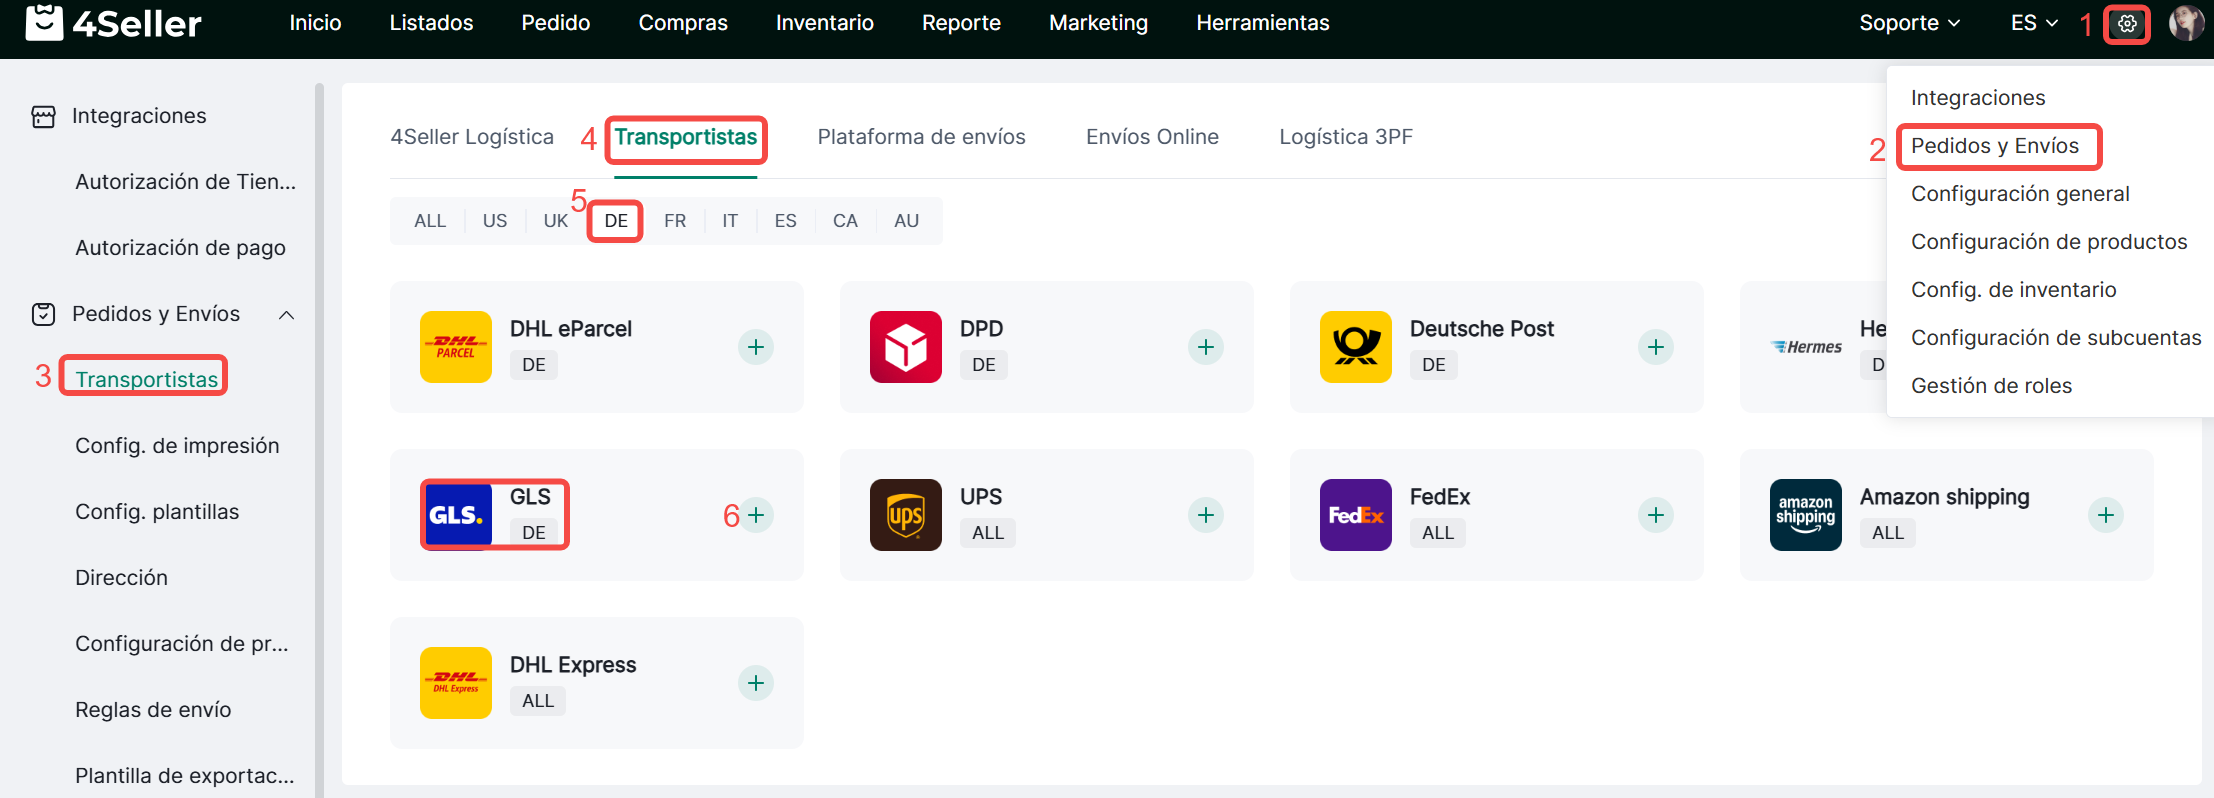This screenshot has width=2214, height=798.
Task: Select Configuración general from settings menu
Action: click(x=2020, y=194)
